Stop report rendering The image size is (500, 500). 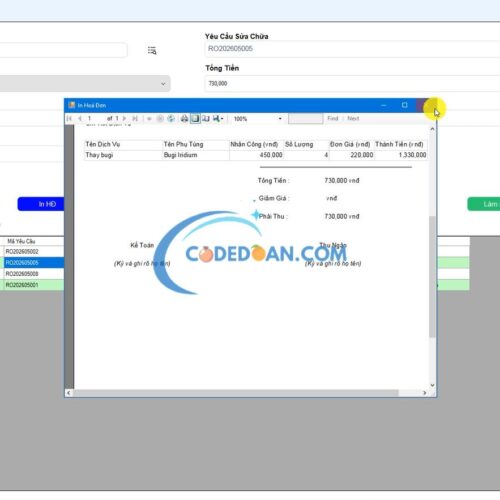click(x=160, y=119)
